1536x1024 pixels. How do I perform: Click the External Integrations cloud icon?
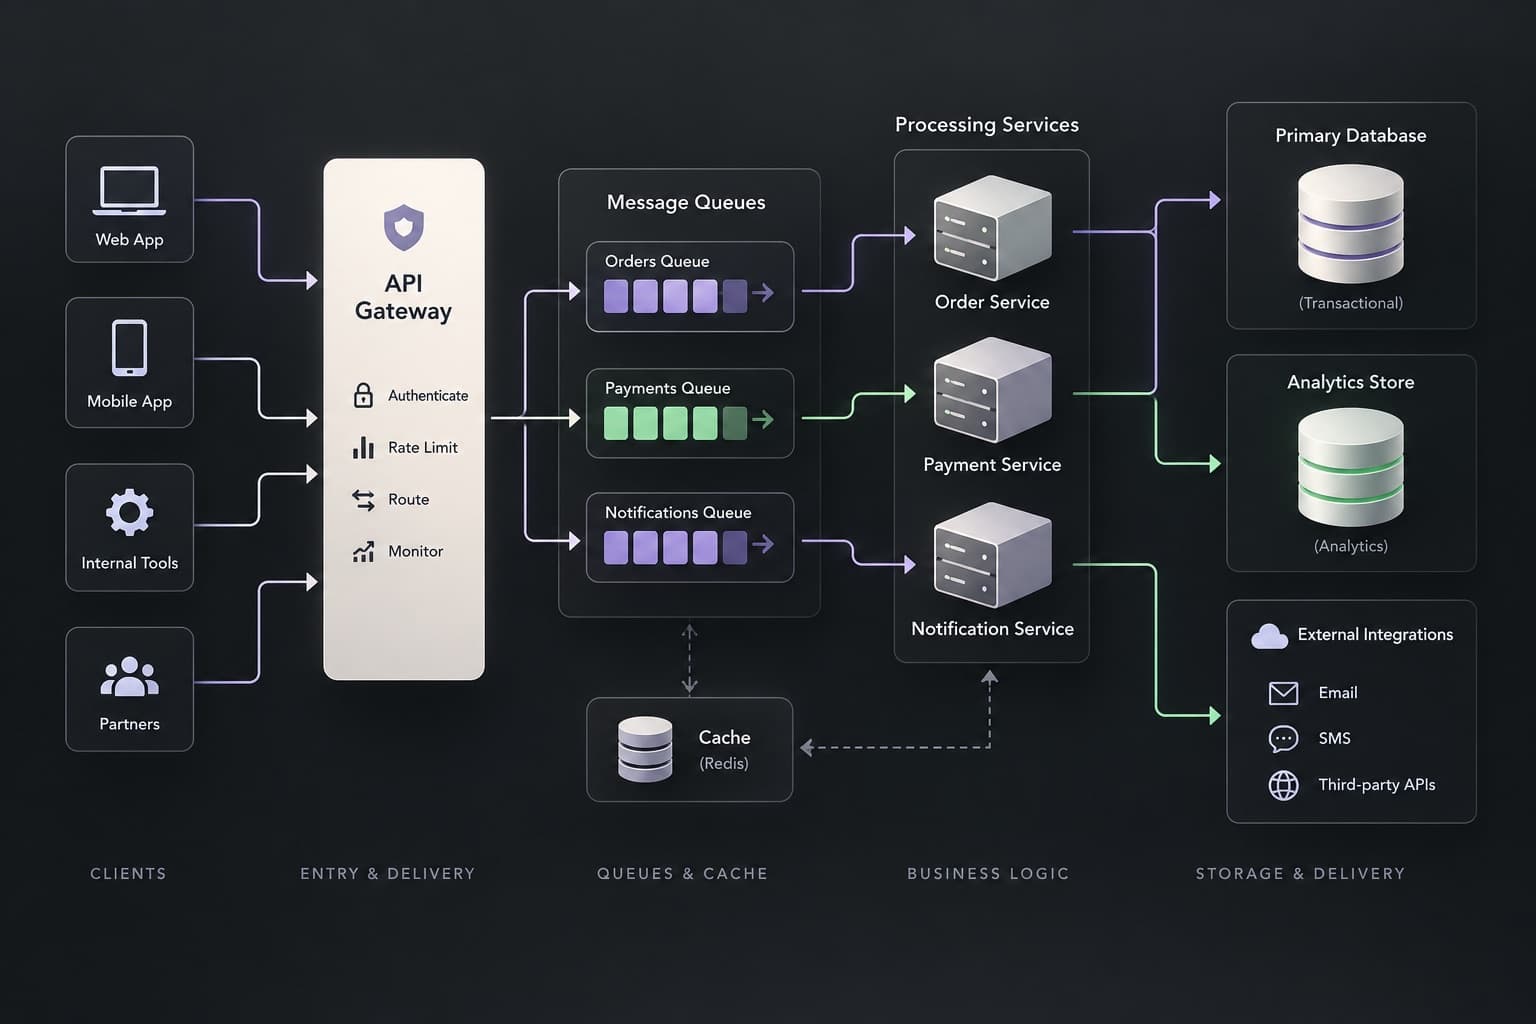pos(1270,636)
